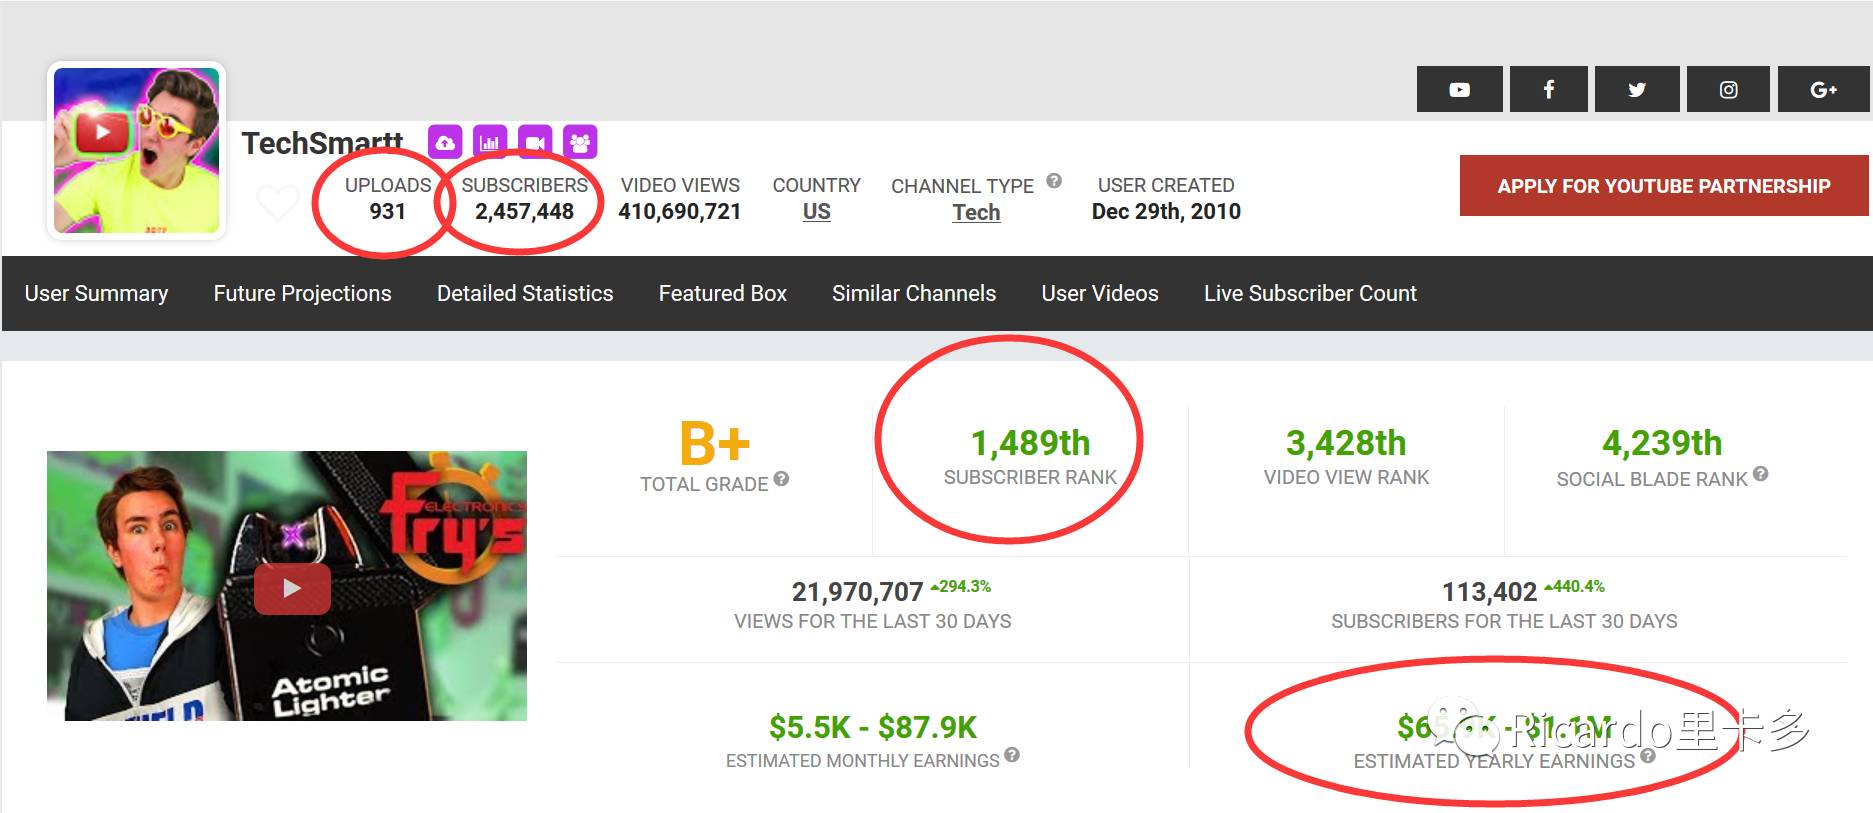Click the purple bar chart badge
1873x813 pixels.
(490, 142)
